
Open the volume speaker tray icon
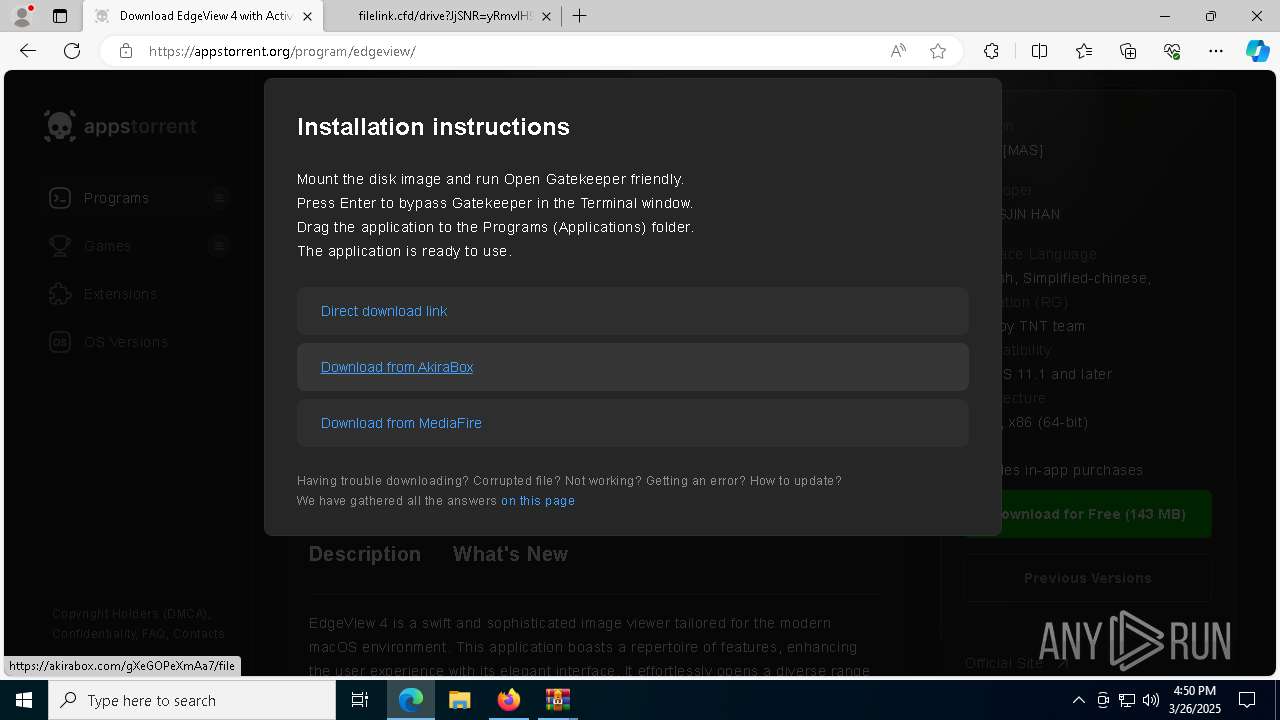pos(1151,700)
